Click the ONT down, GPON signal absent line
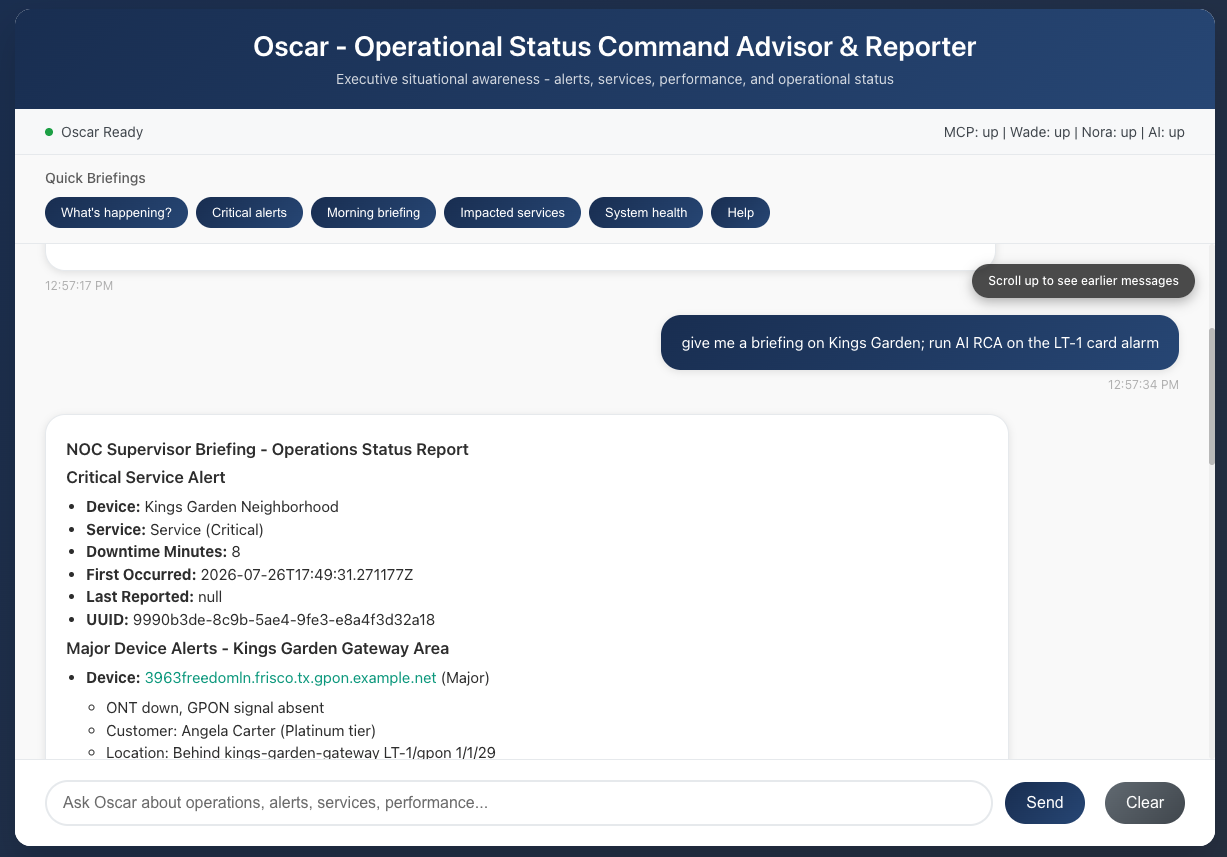 [x=215, y=708]
